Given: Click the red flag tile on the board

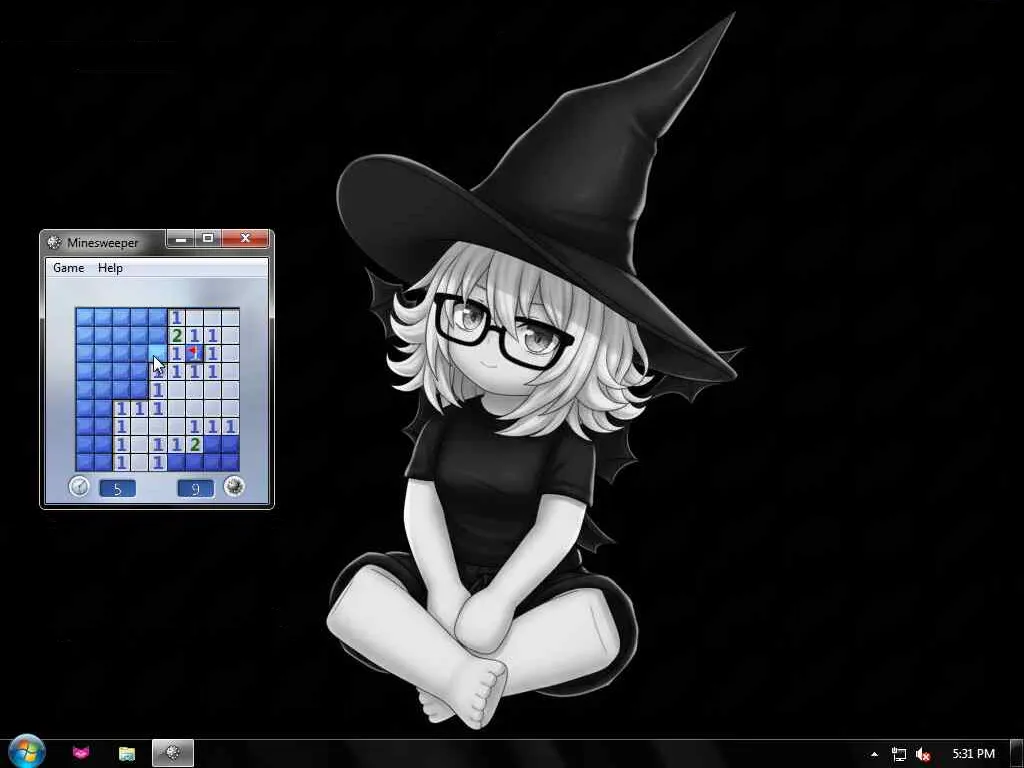Looking at the screenshot, I should [194, 353].
